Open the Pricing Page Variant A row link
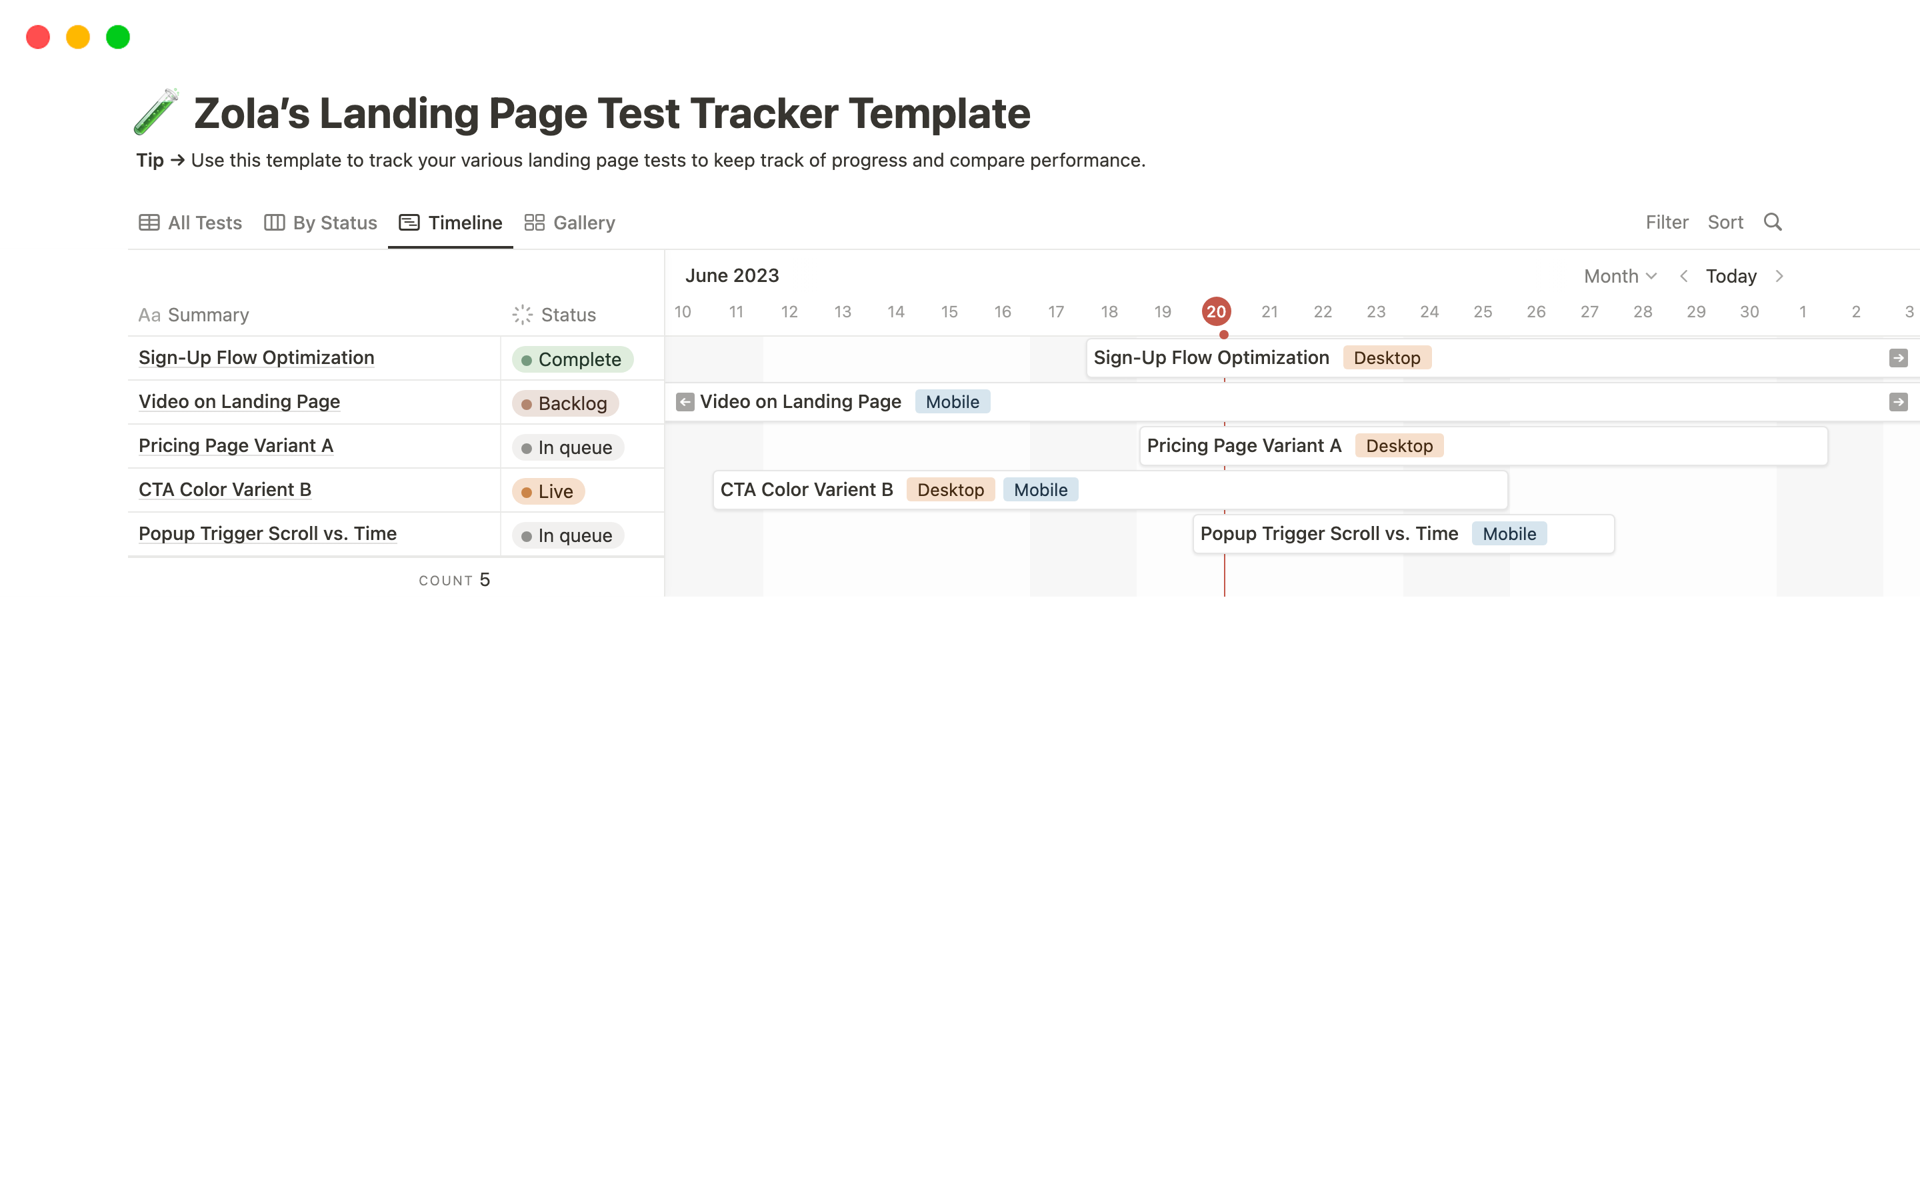 pos(236,446)
